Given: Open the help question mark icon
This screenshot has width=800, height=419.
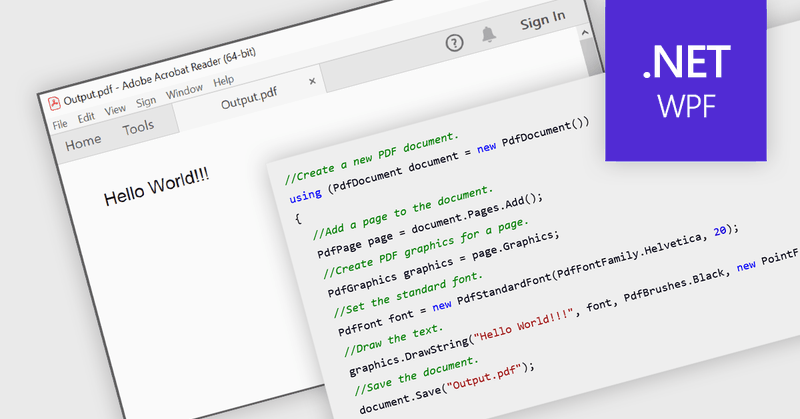Looking at the screenshot, I should (x=454, y=43).
